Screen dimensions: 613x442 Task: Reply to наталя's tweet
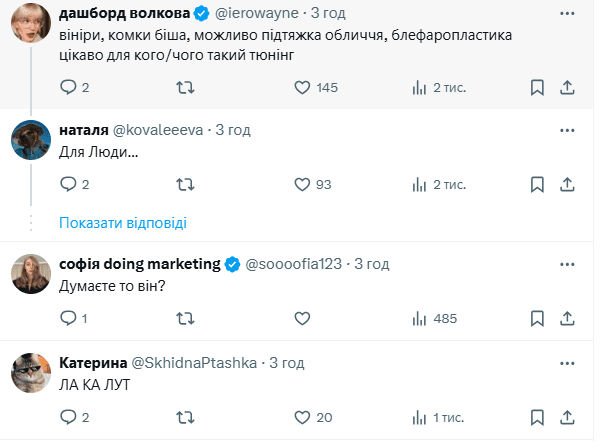tap(68, 184)
